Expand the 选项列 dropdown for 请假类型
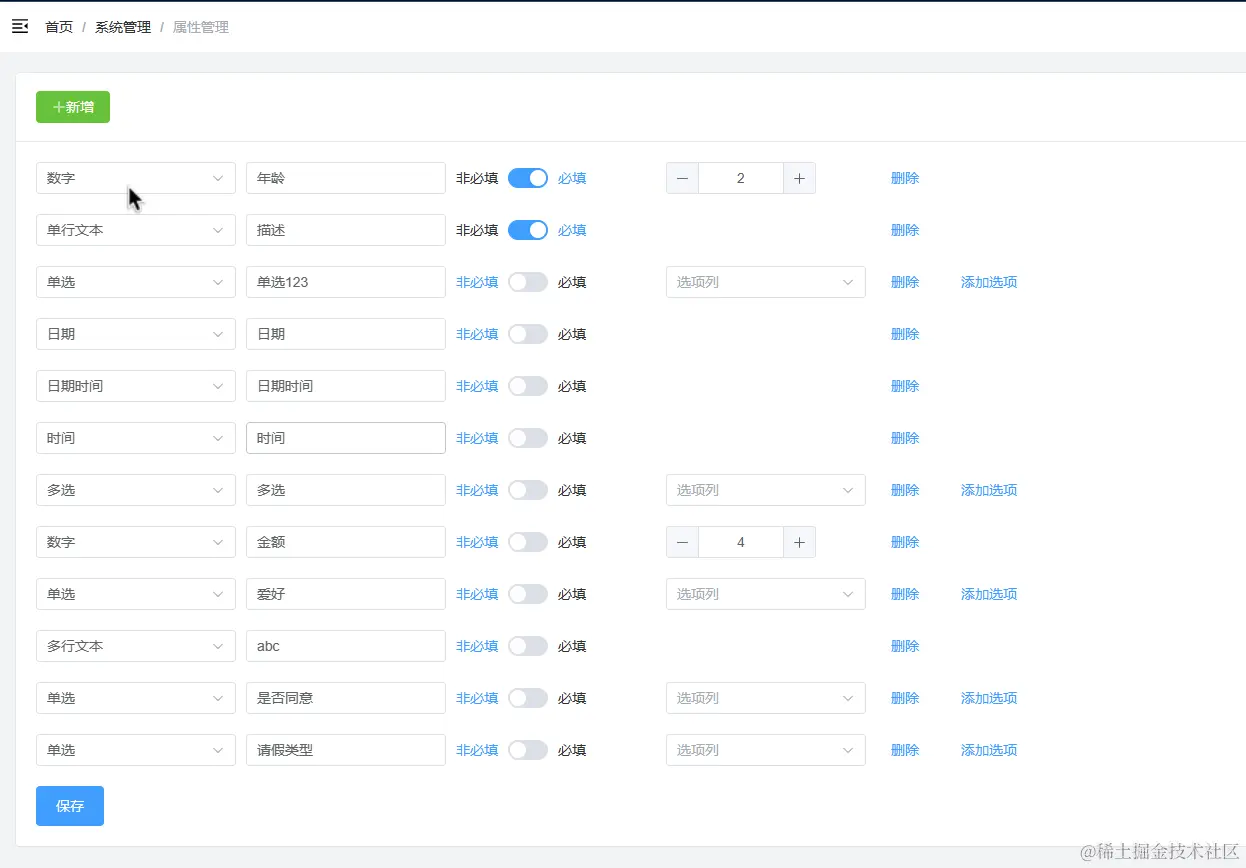The height and width of the screenshot is (868, 1246). [x=766, y=750]
